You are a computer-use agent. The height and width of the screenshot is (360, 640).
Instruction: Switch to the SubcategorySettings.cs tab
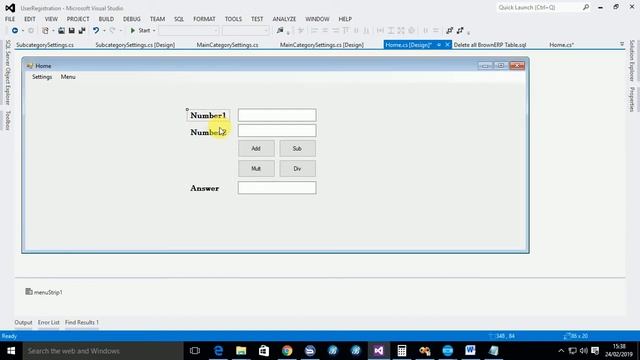45,45
